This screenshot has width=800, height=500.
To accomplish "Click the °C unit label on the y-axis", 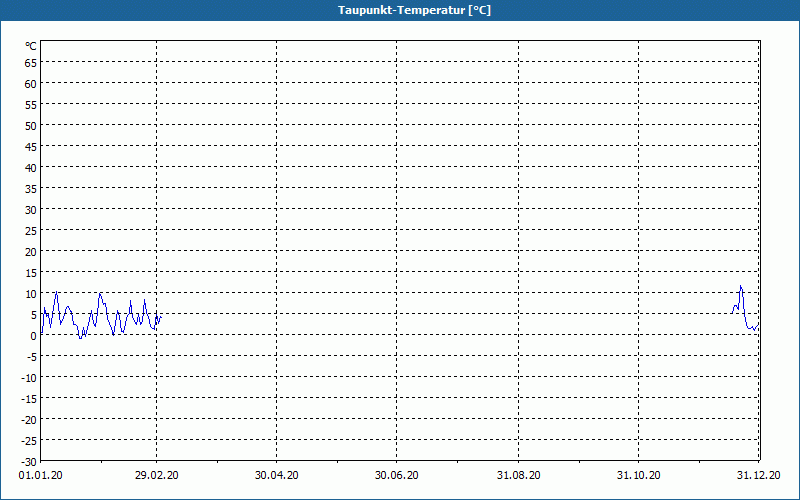I will point(31,46).
